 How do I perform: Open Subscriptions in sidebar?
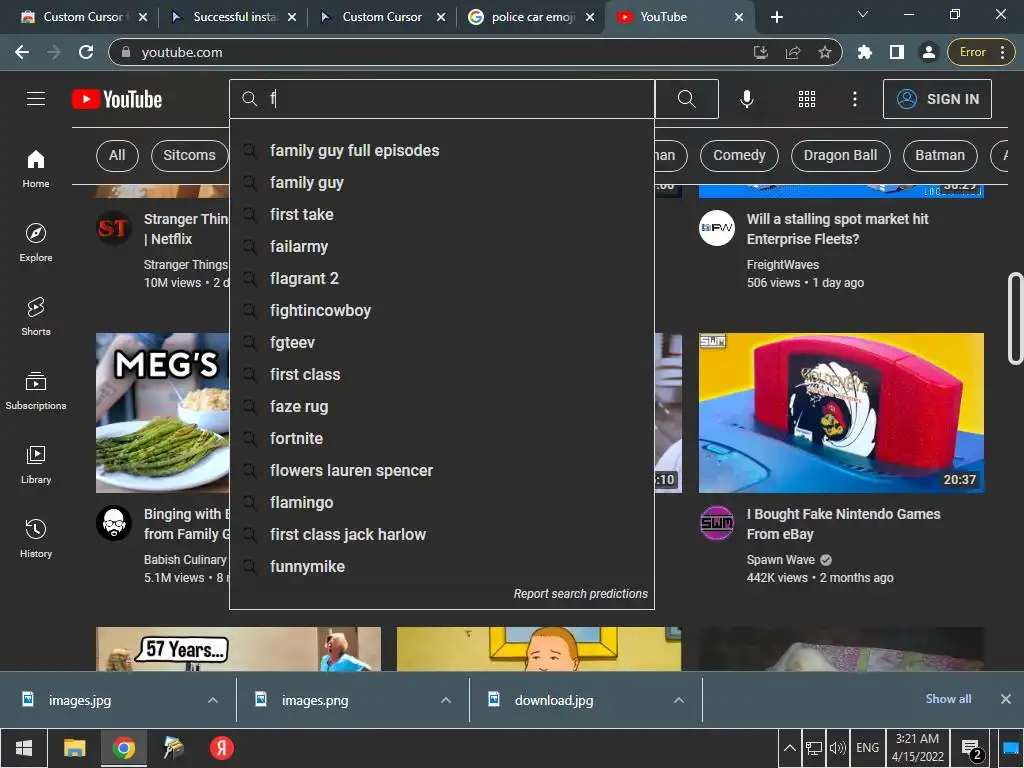coord(36,391)
